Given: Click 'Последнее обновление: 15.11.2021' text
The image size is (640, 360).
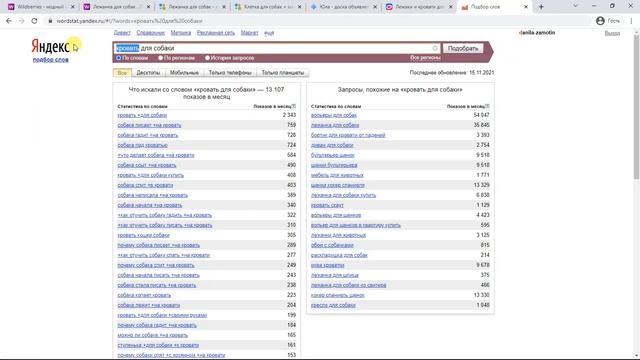Looking at the screenshot, I should tap(452, 73).
